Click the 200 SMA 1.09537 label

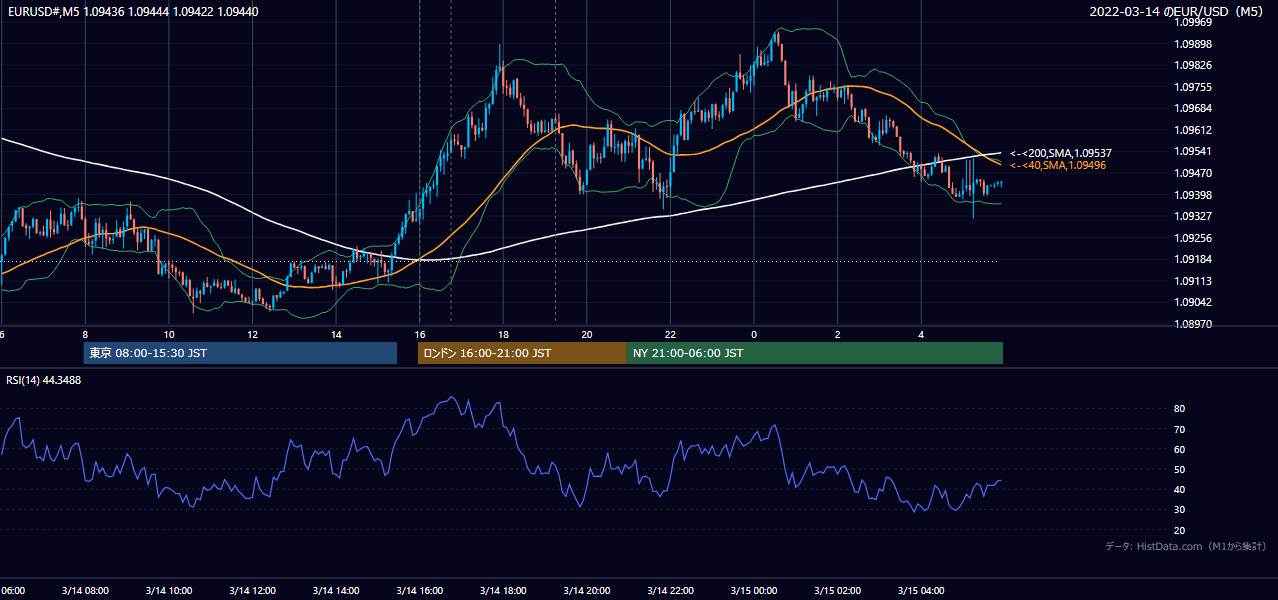tap(1060, 153)
